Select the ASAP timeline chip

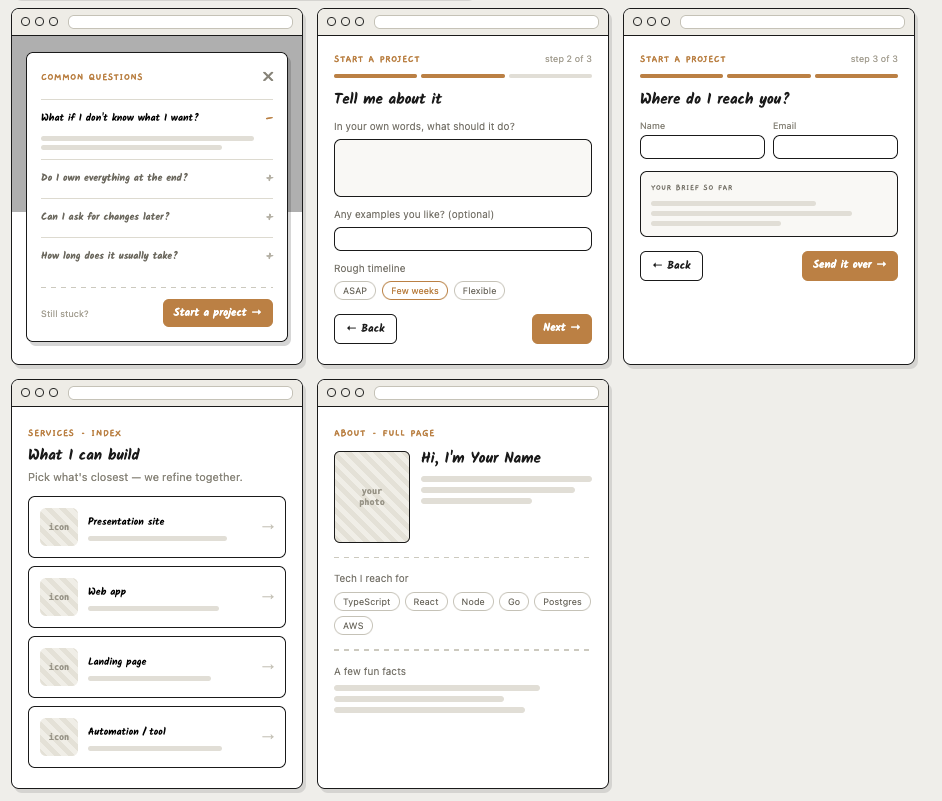pos(354,291)
